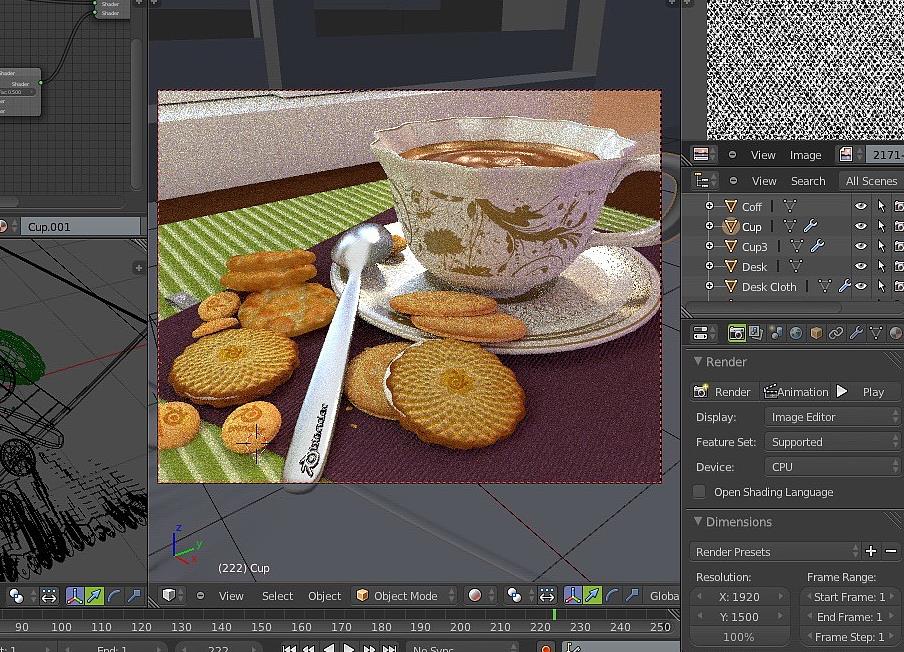The width and height of the screenshot is (904, 652).
Task: Open the Object menu in the 3D view
Action: pyautogui.click(x=325, y=596)
